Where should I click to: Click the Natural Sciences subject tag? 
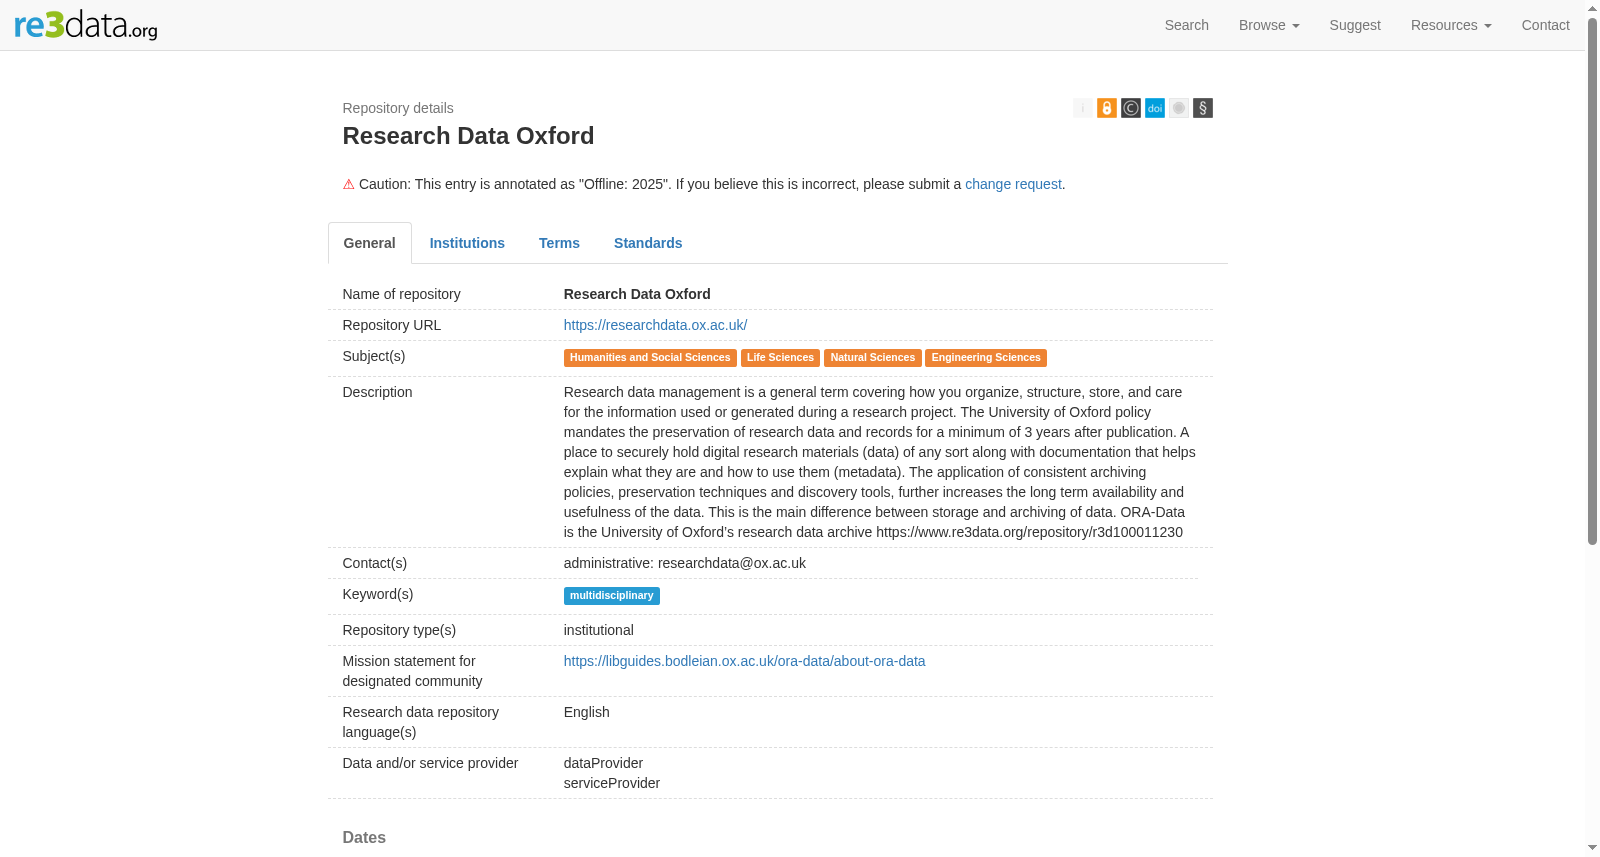click(873, 358)
